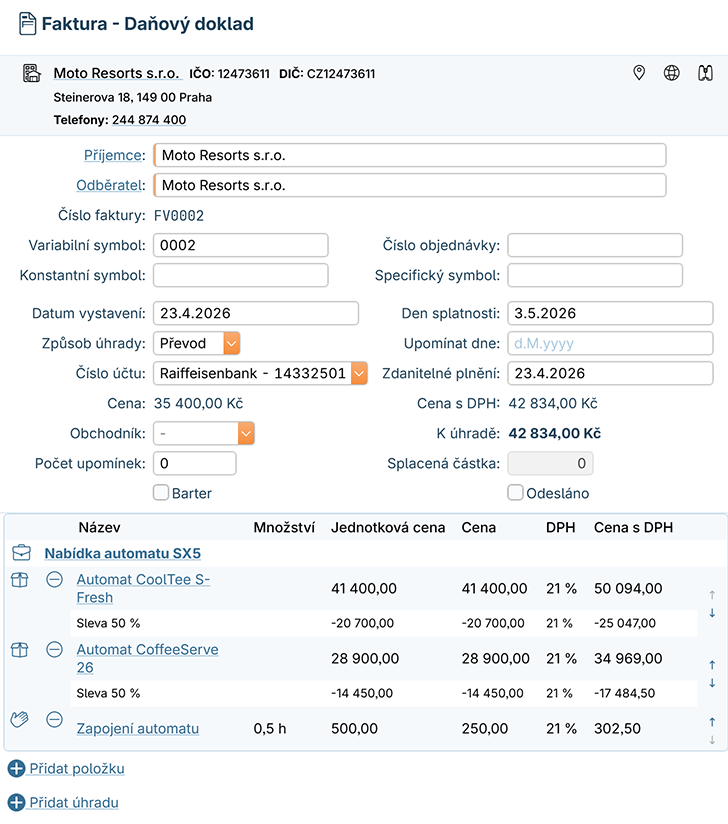Click the map icon next to globe
This screenshot has width=728, height=824.
[x=705, y=73]
